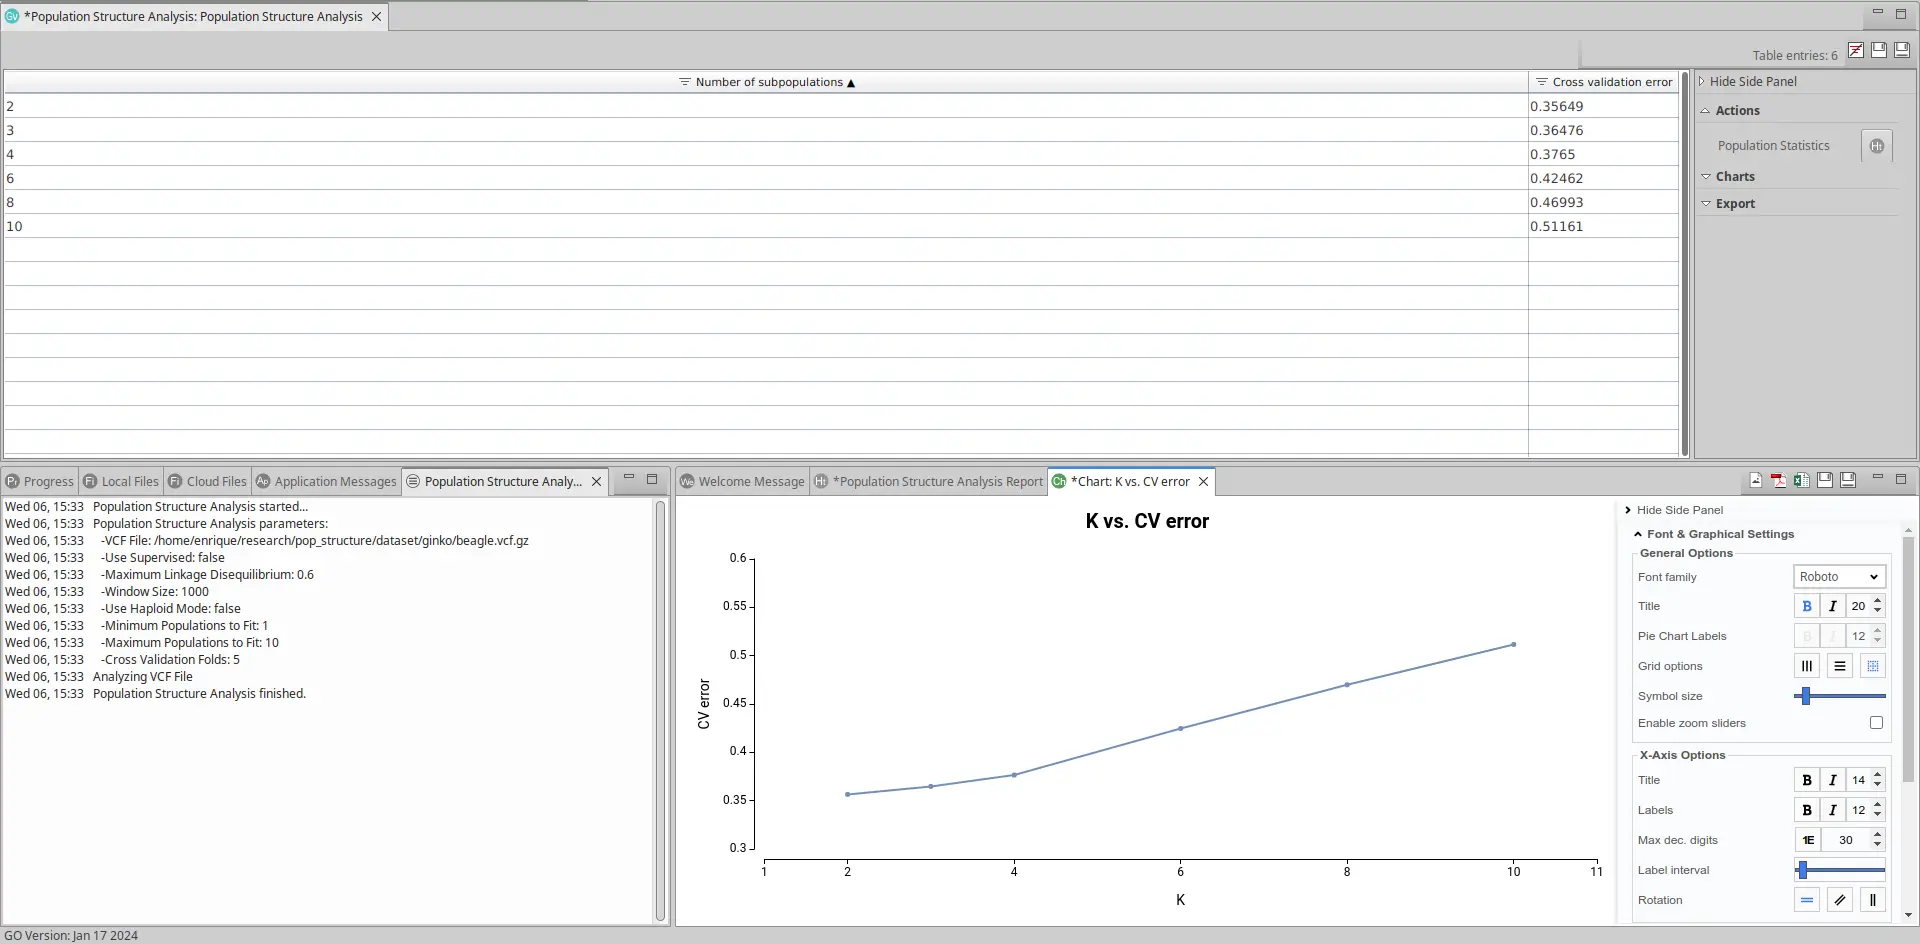The image size is (1920, 944).
Task: Expand the Export section in the side panel
Action: click(1735, 204)
